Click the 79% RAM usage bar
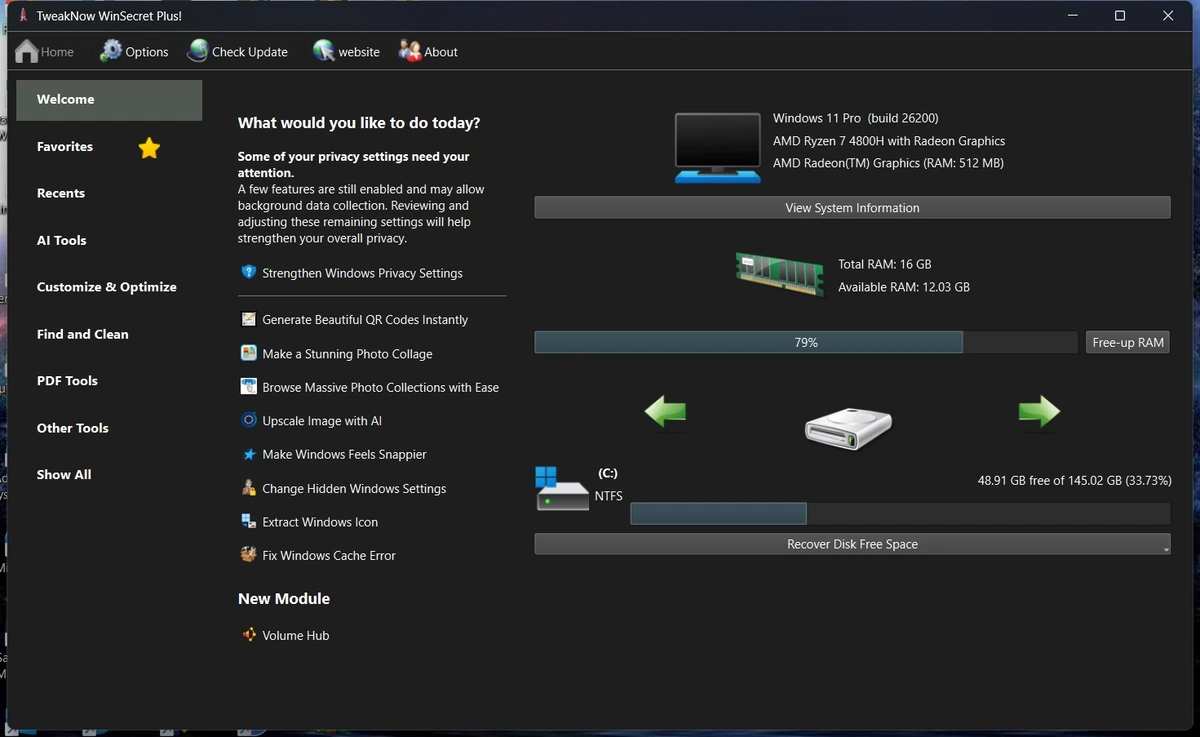Image resolution: width=1200 pixels, height=737 pixels. click(x=806, y=342)
